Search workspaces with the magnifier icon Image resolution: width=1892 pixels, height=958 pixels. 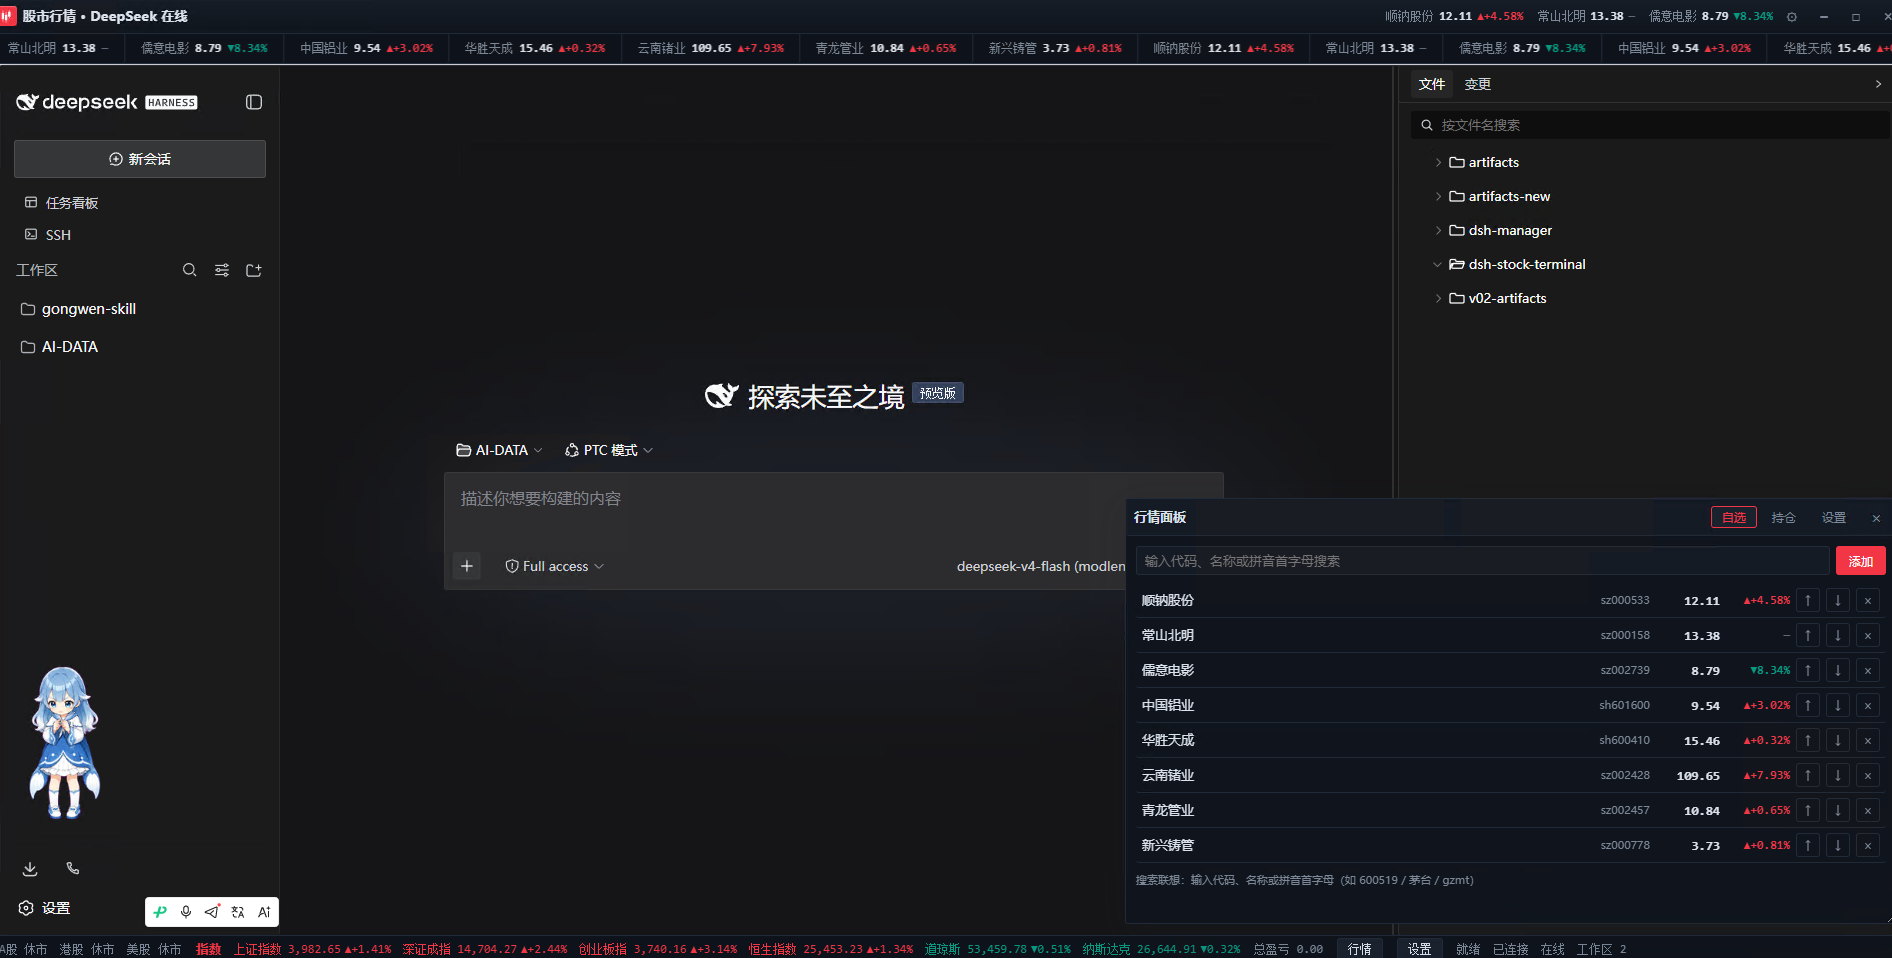pyautogui.click(x=190, y=270)
